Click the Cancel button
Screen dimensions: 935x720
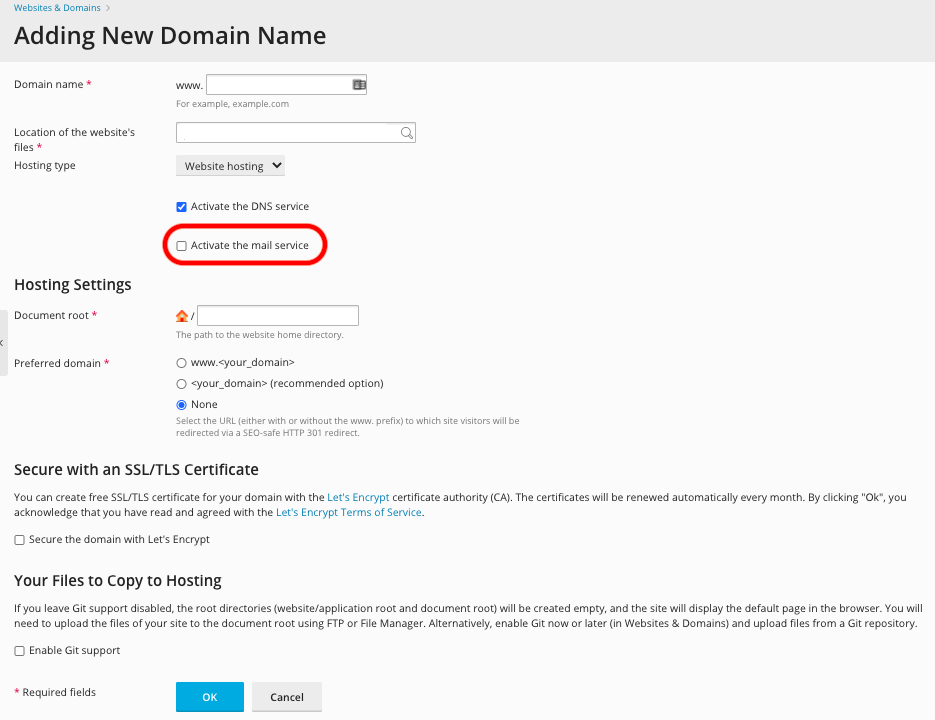click(286, 697)
